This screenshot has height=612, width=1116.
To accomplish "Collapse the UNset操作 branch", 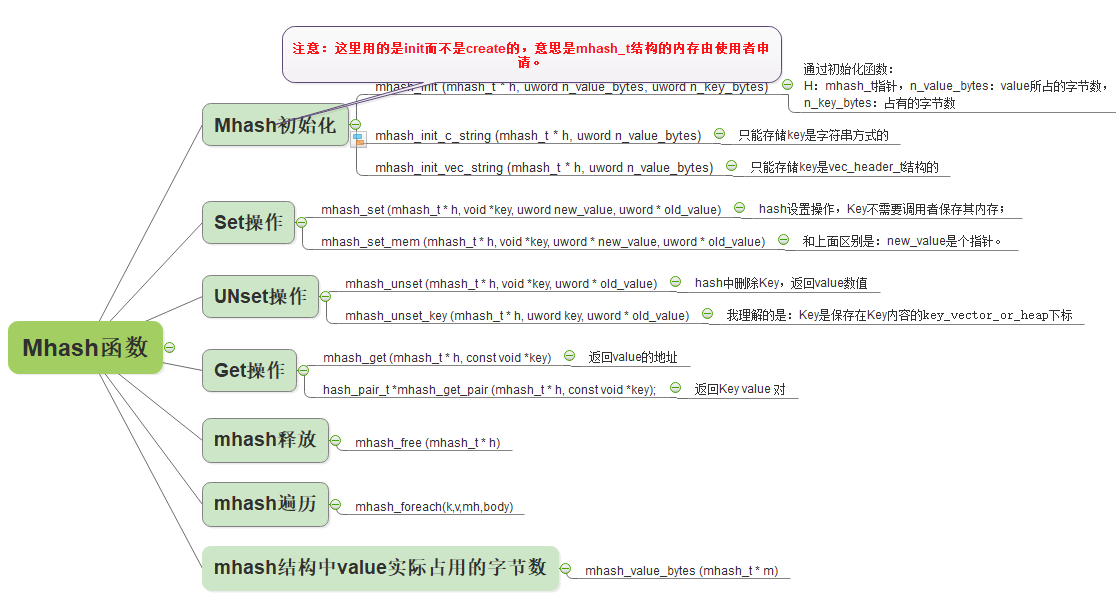I will pyautogui.click(x=325, y=296).
